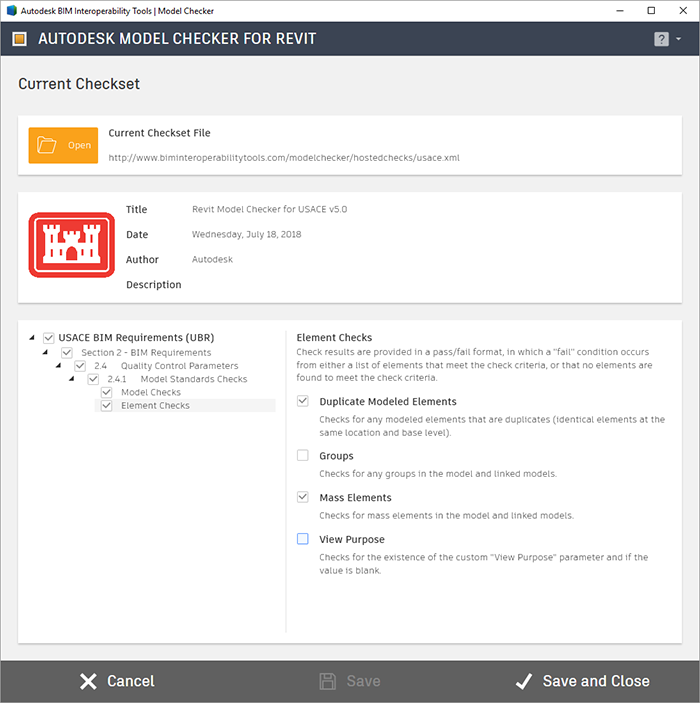Screen dimensions: 700x703
Task: Select the checkset file URL text
Action: [284, 158]
